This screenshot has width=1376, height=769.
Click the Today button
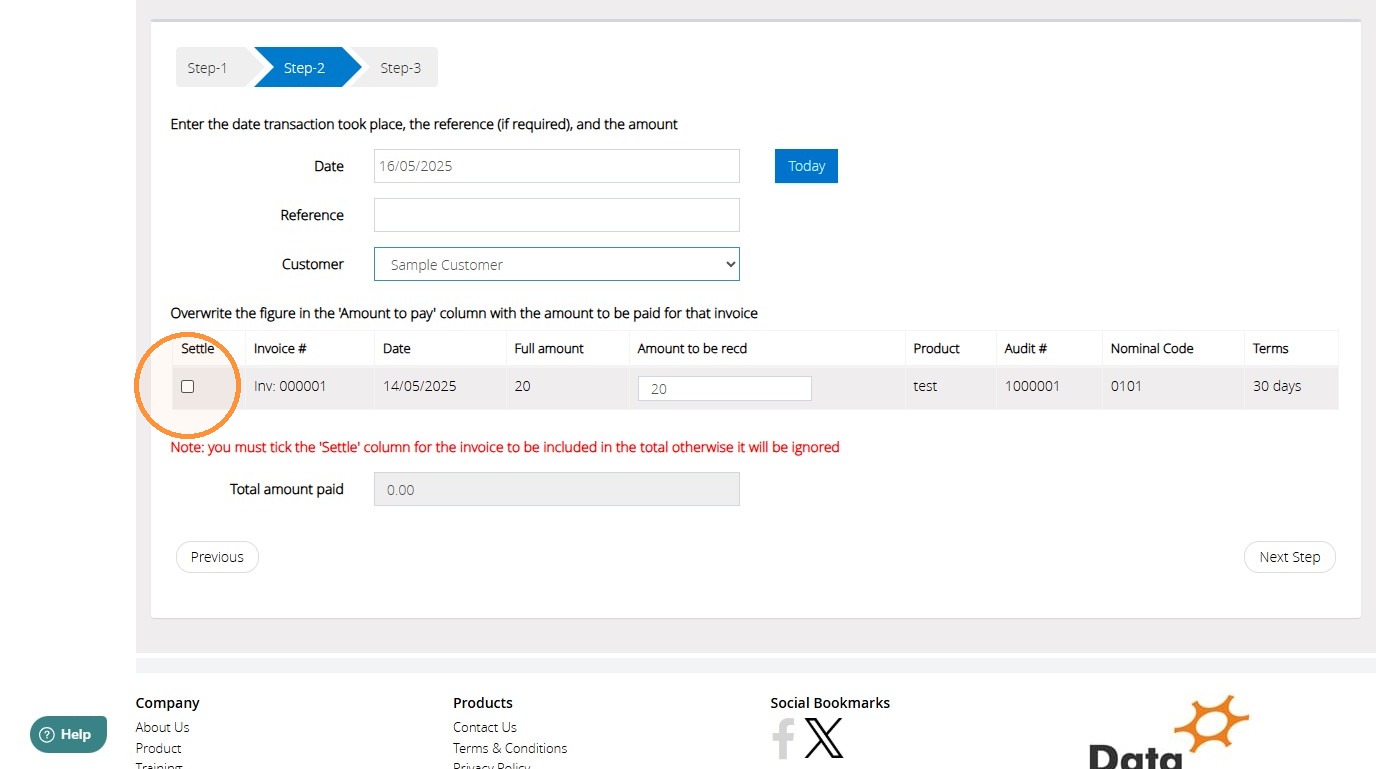coord(806,166)
